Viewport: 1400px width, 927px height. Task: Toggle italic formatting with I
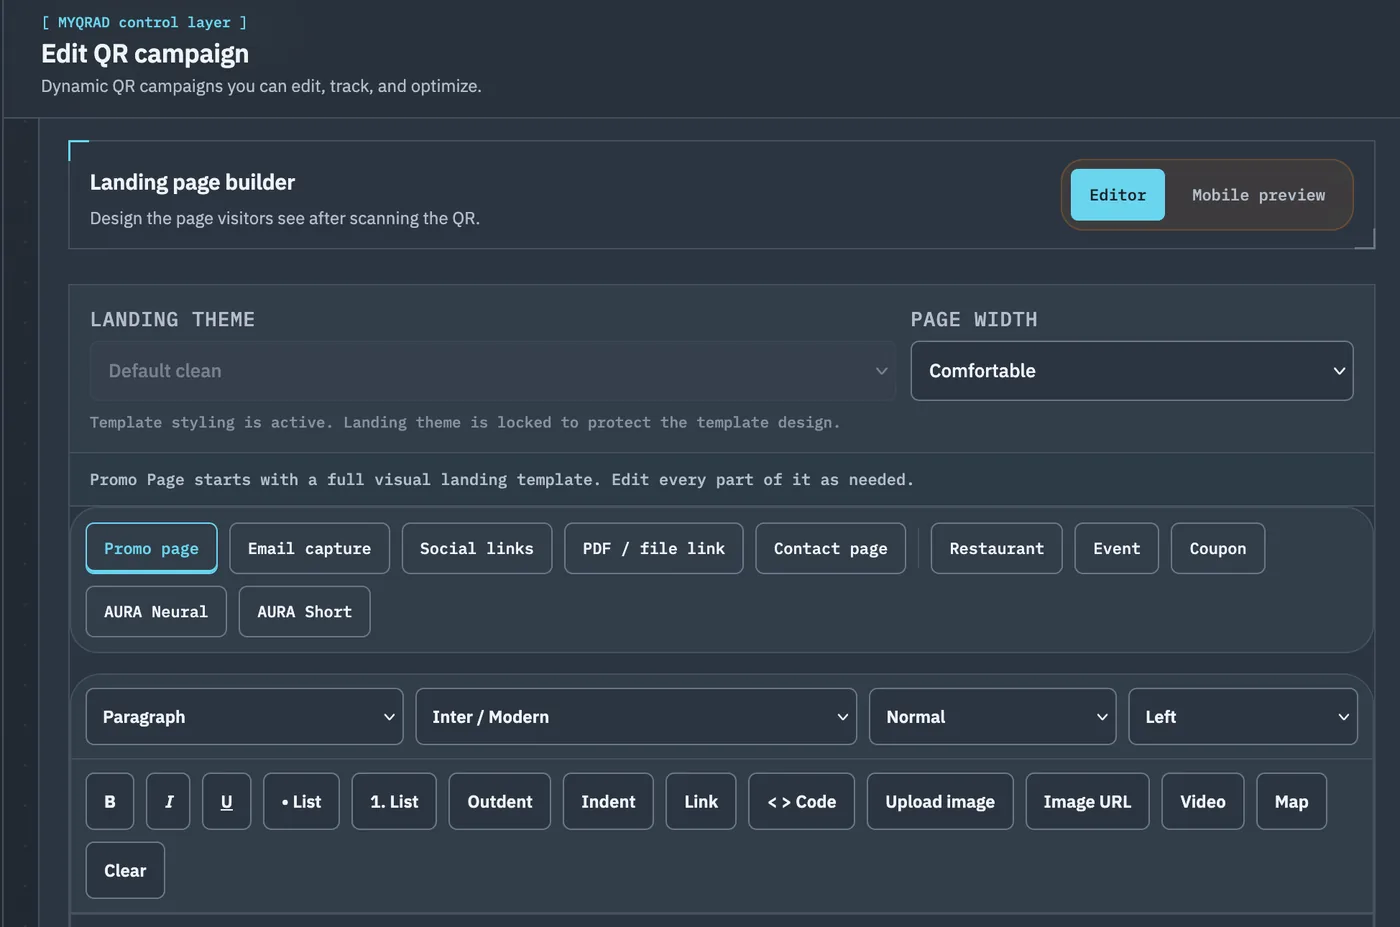click(x=168, y=801)
